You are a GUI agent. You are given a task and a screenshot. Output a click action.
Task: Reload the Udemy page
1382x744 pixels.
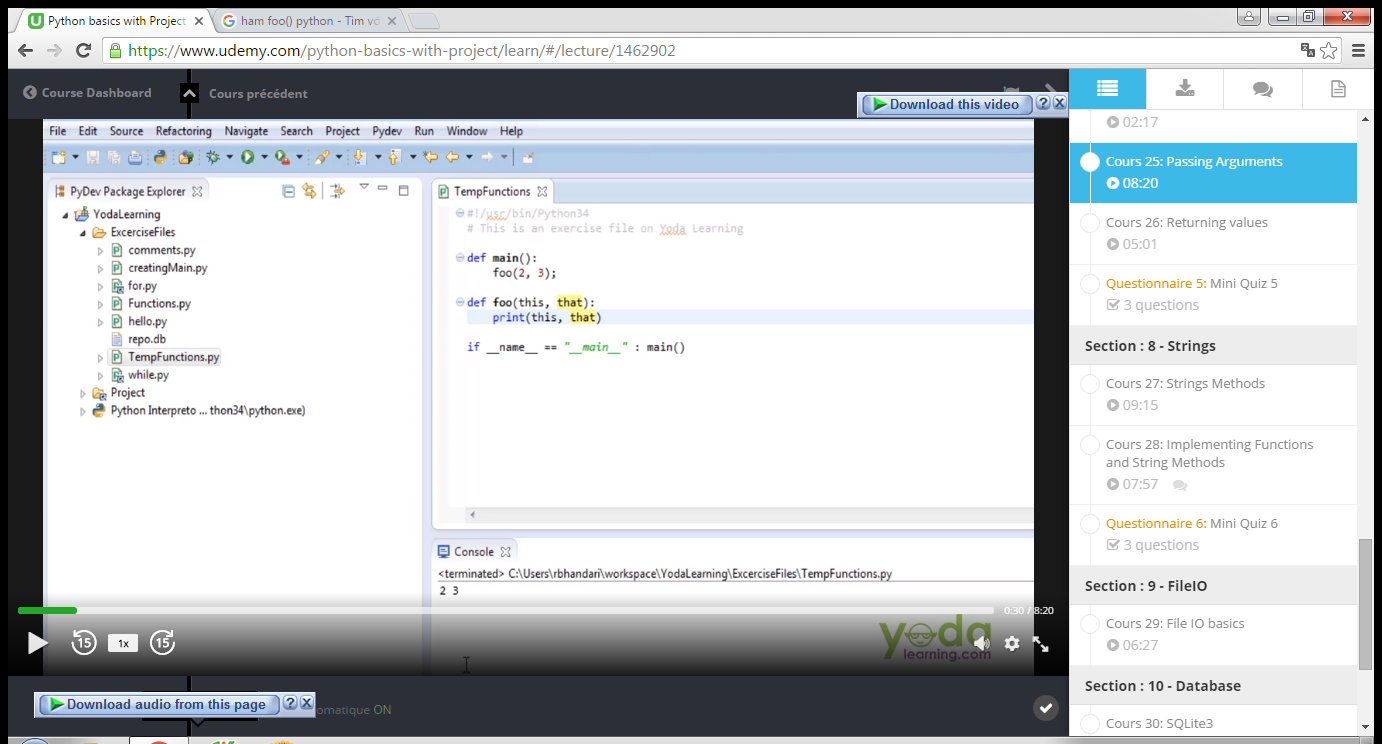[x=83, y=50]
